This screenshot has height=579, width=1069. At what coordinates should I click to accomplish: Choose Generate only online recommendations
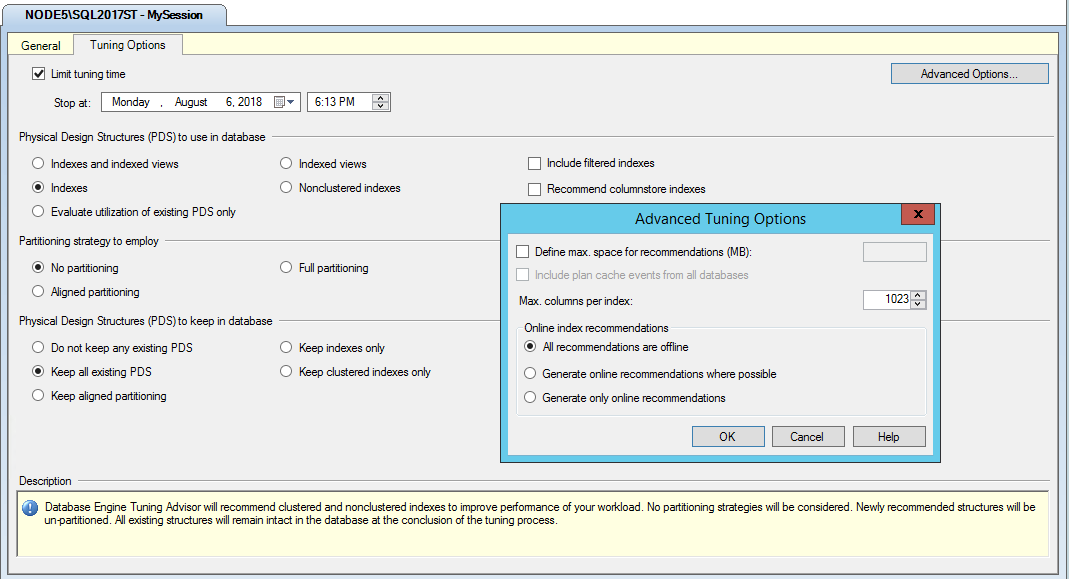pos(530,397)
